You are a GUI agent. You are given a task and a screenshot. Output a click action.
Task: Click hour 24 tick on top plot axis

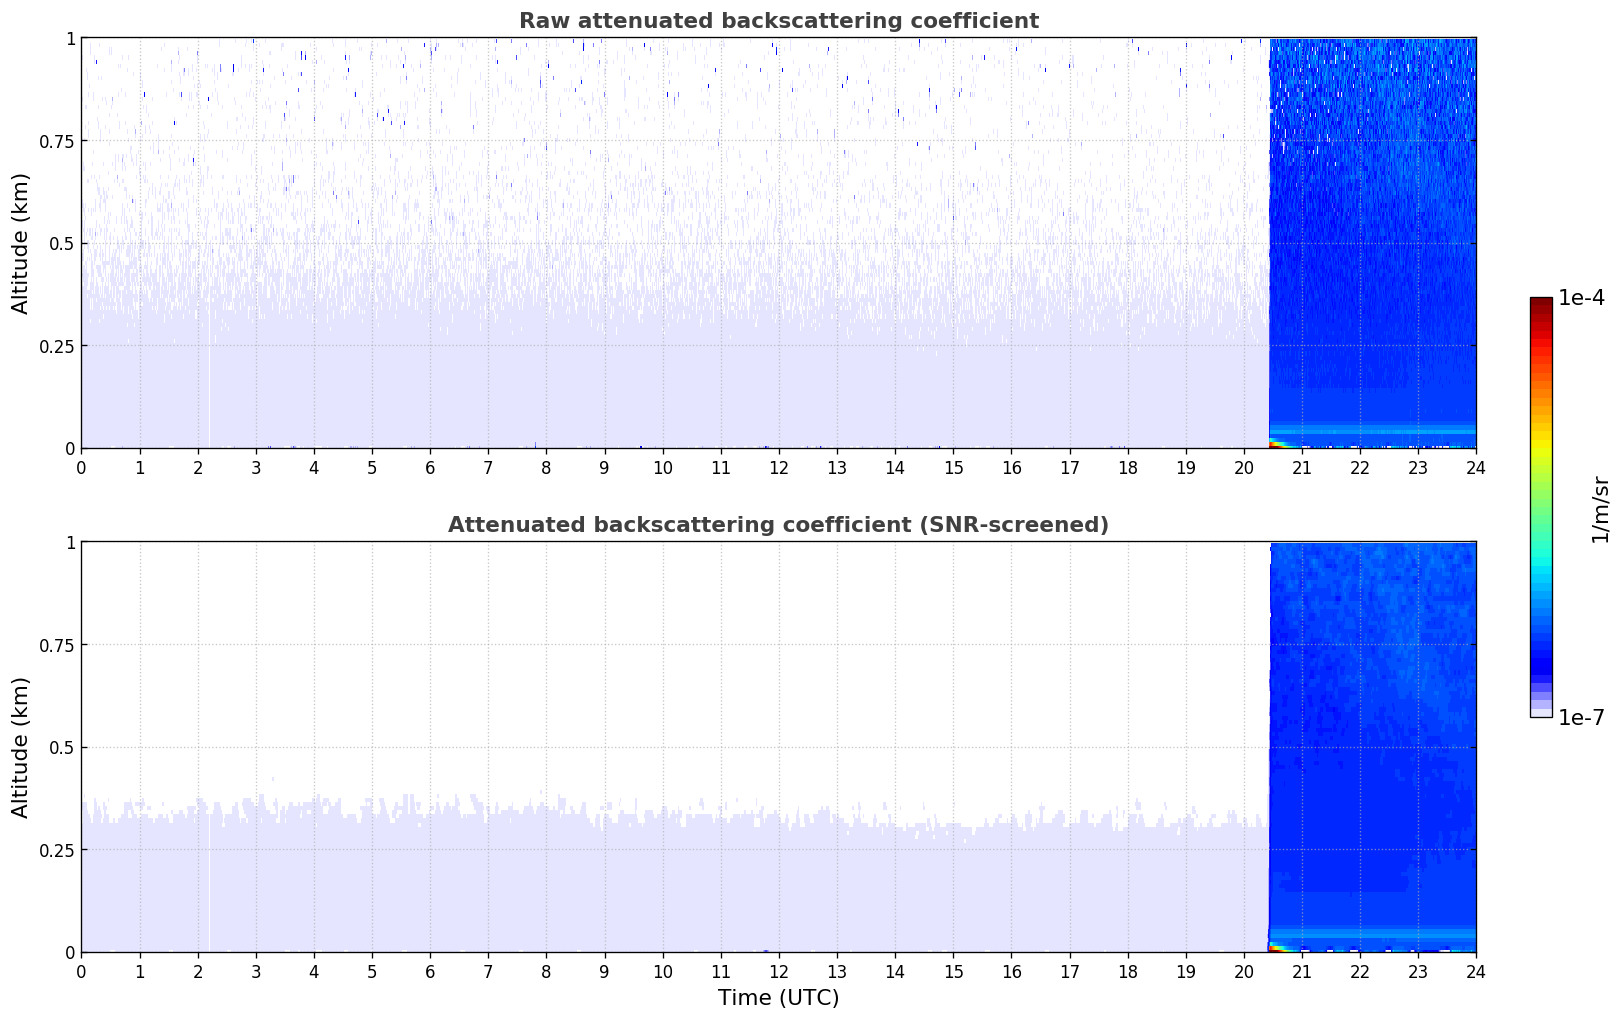pyautogui.click(x=1475, y=467)
